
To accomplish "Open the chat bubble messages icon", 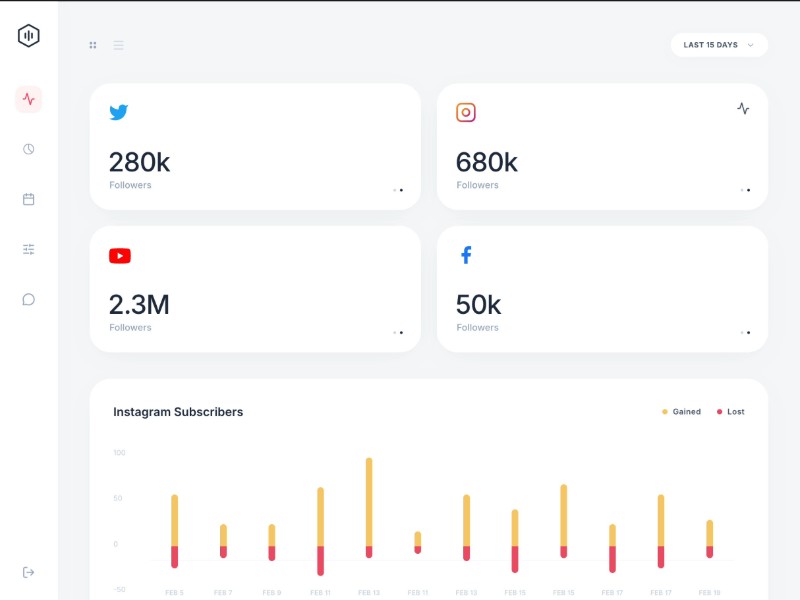I will click(29, 299).
